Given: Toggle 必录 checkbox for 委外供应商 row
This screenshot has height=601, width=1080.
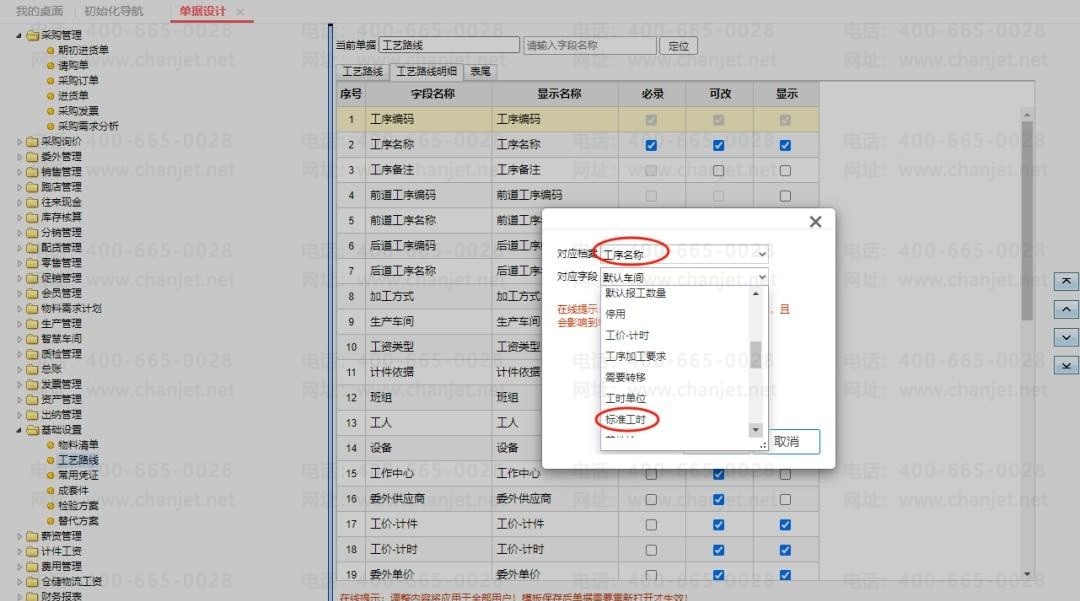Looking at the screenshot, I should click(x=651, y=500).
